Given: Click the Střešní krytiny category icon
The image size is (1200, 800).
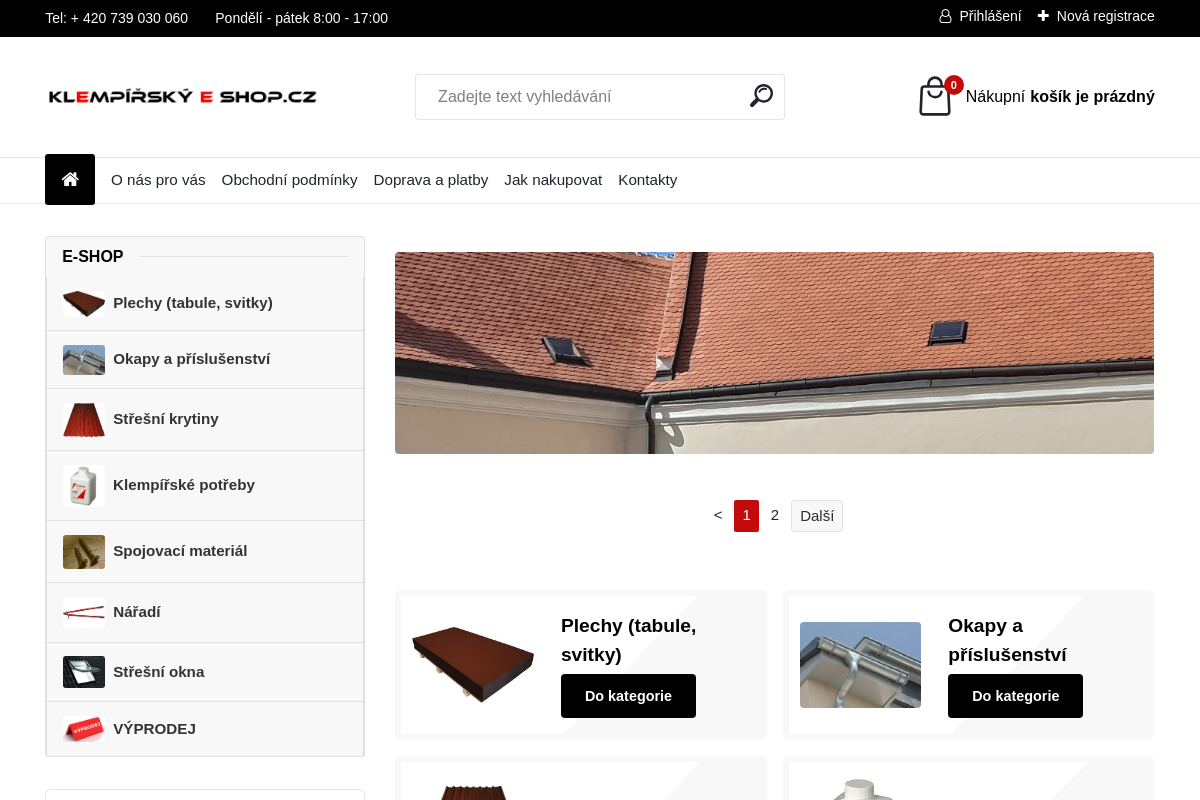Looking at the screenshot, I should (x=83, y=419).
